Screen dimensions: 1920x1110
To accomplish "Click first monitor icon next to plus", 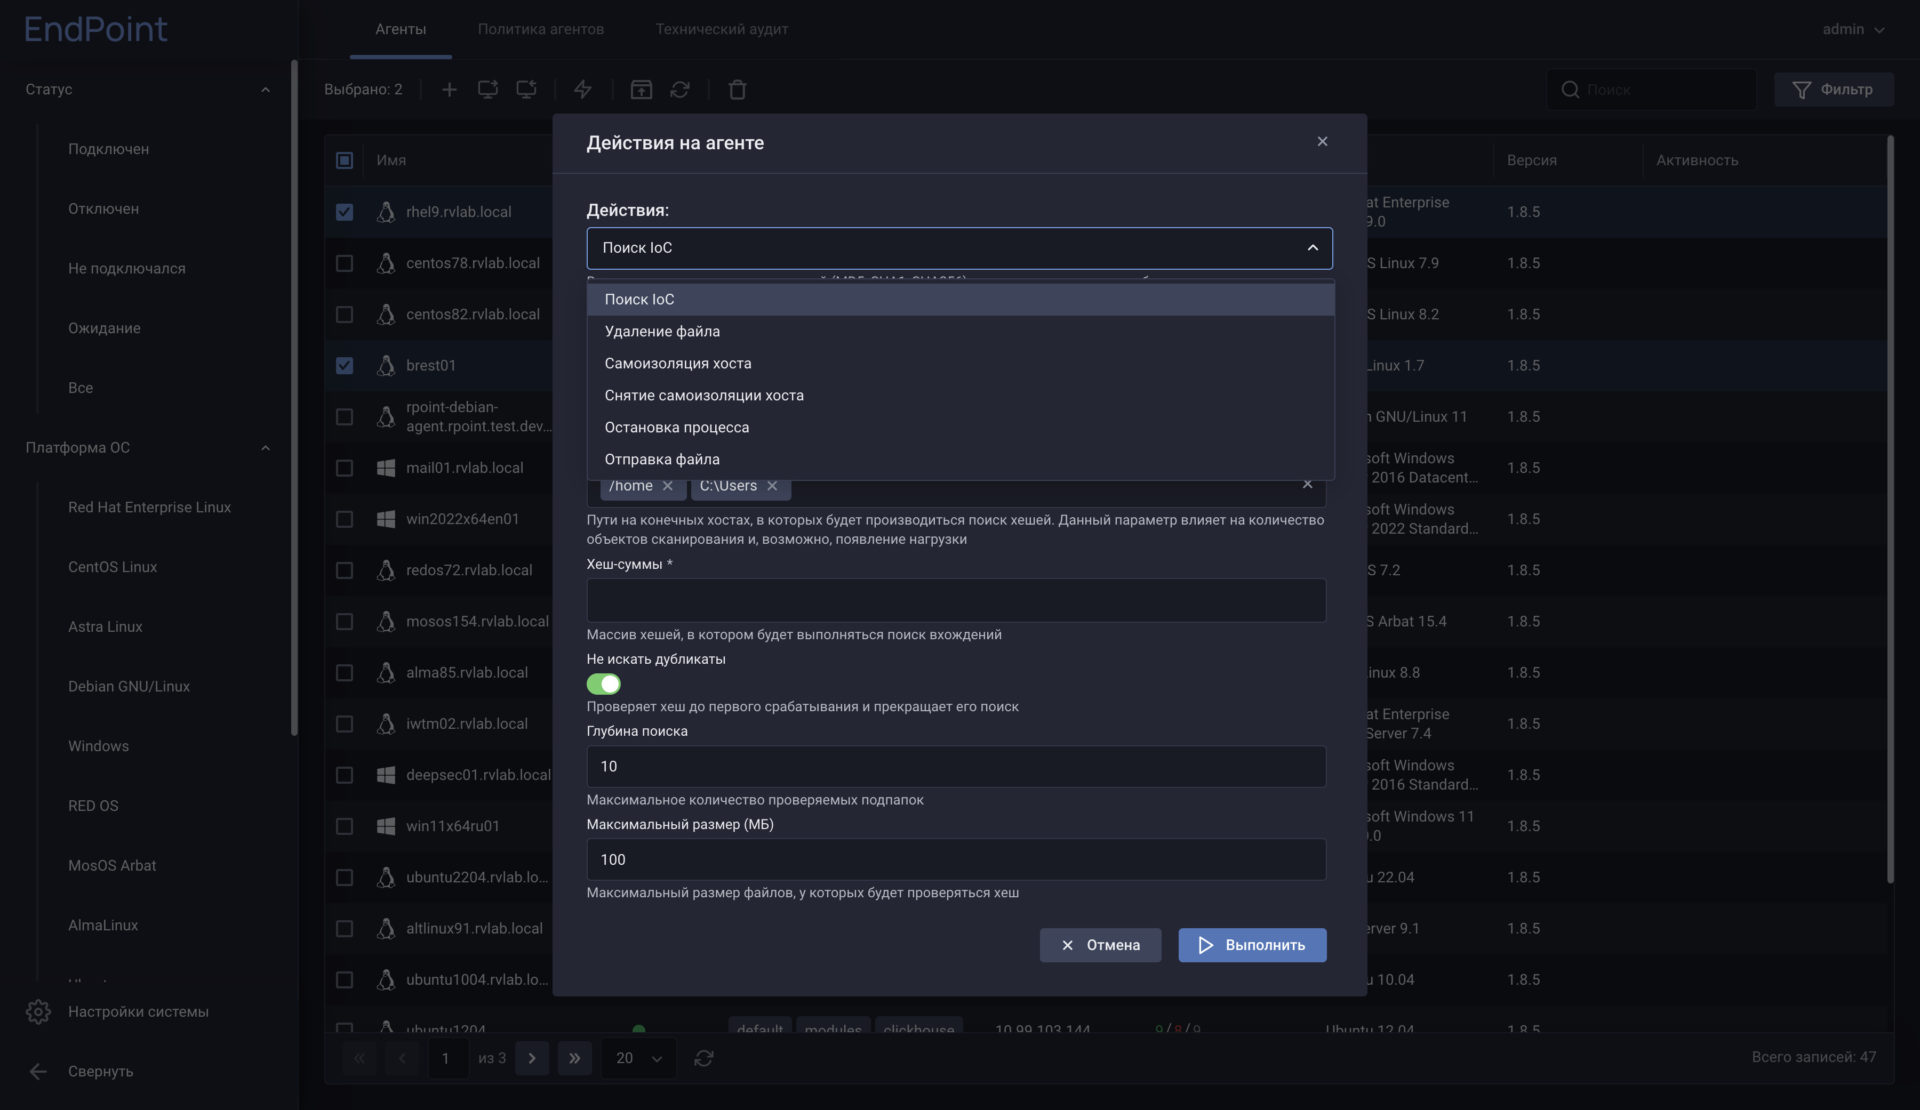I will click(488, 90).
